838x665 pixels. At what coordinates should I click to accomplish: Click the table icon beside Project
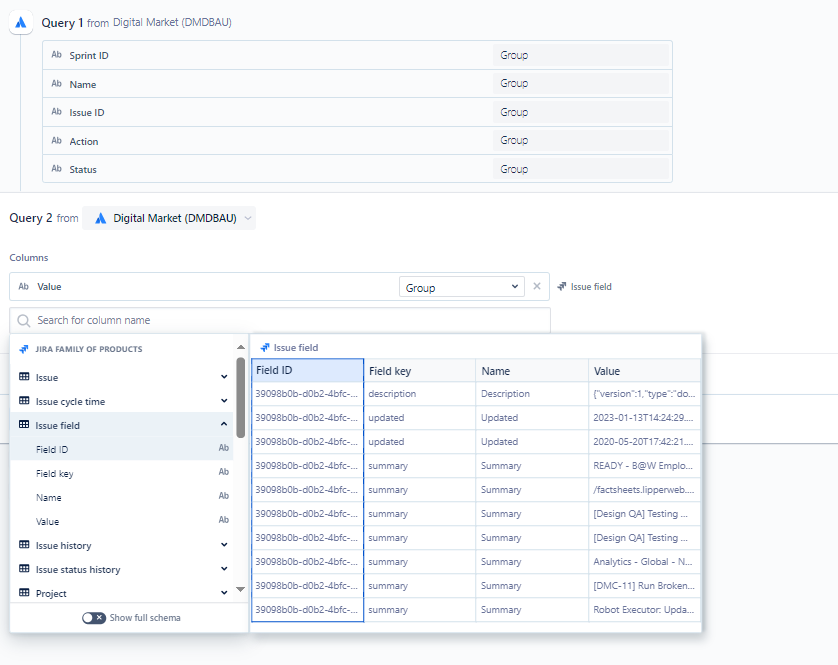coord(24,593)
